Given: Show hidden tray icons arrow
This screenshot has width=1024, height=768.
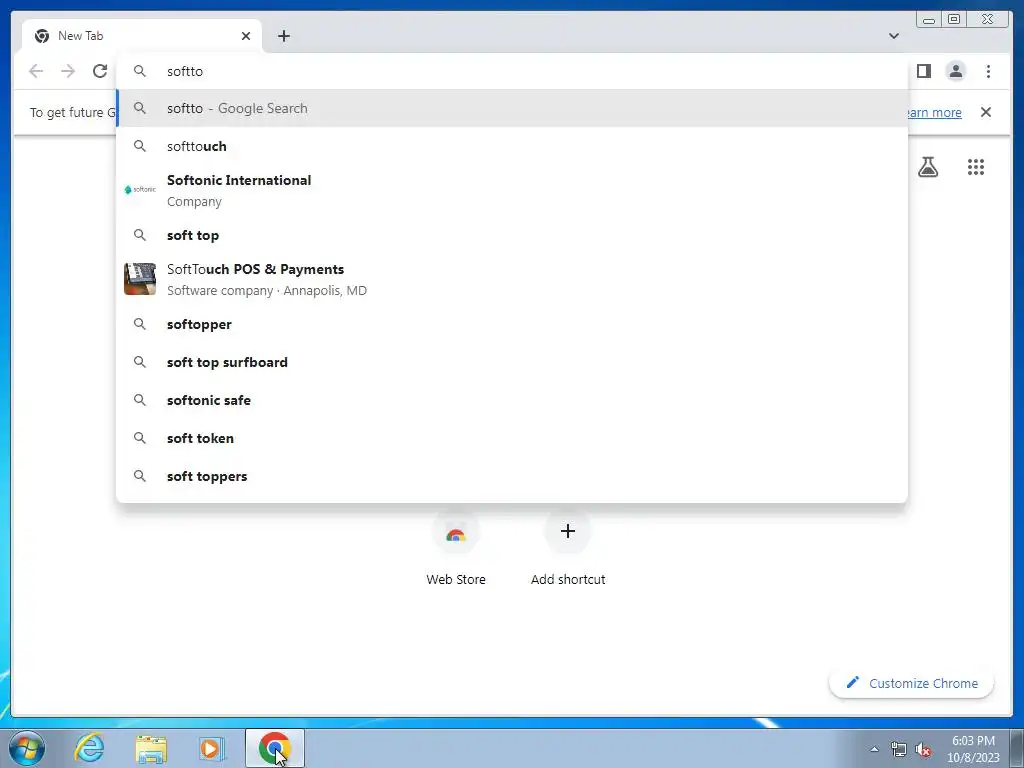Looking at the screenshot, I should [x=874, y=749].
